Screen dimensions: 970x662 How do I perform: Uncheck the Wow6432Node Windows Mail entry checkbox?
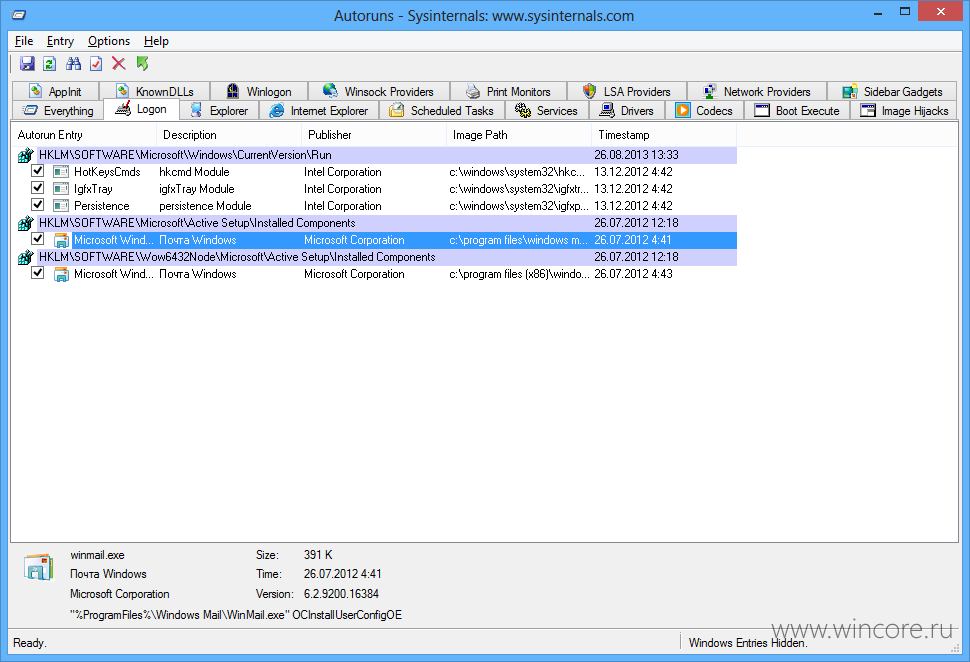click(x=38, y=273)
